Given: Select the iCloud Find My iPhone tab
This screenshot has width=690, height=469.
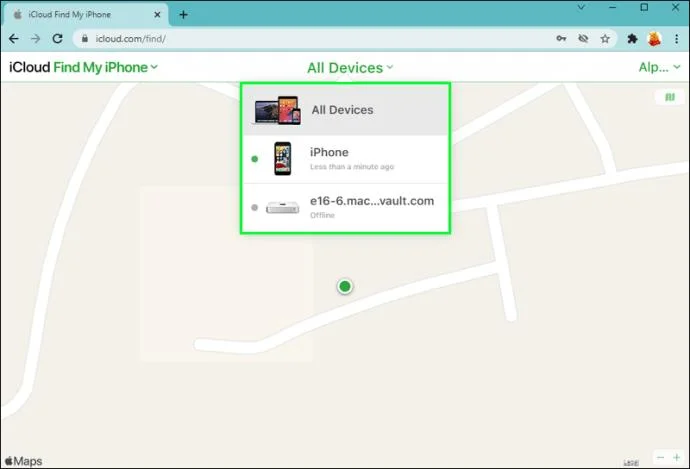Looking at the screenshot, I should click(86, 15).
